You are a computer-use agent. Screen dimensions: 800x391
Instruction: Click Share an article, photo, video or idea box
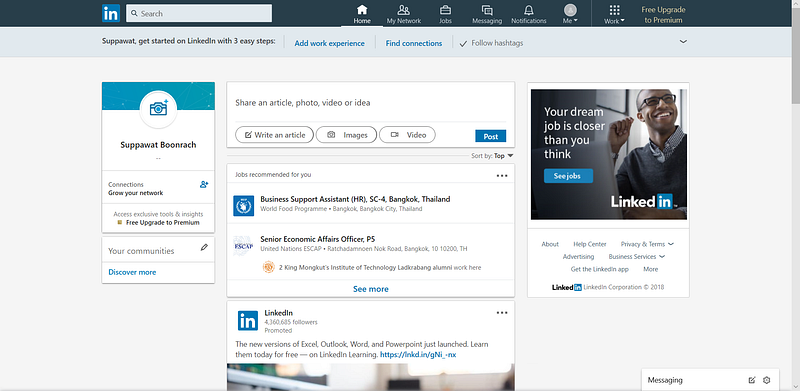coord(370,103)
